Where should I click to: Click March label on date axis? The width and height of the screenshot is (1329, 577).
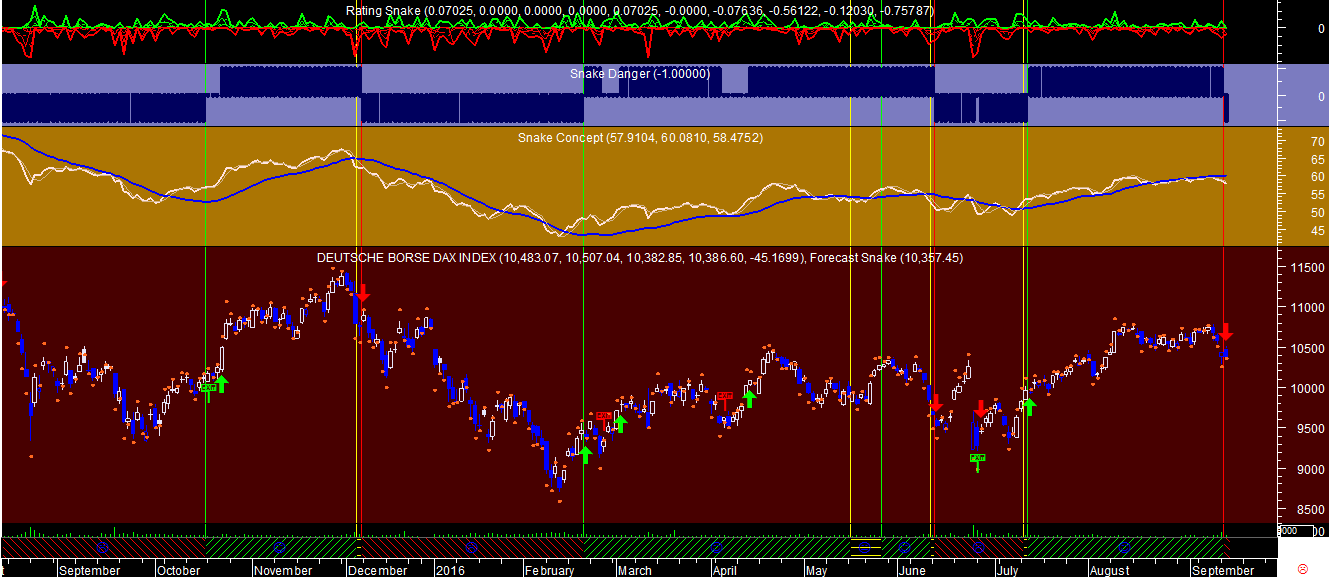pos(634,570)
